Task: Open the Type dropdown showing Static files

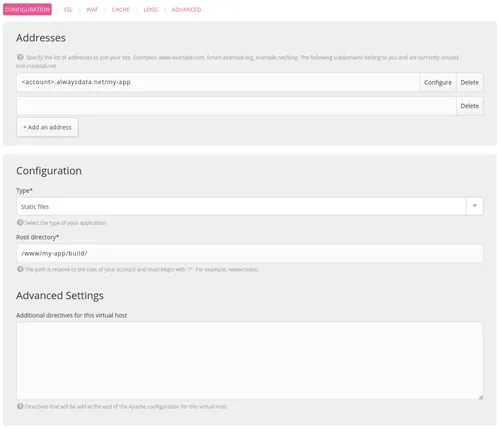Action: point(250,207)
